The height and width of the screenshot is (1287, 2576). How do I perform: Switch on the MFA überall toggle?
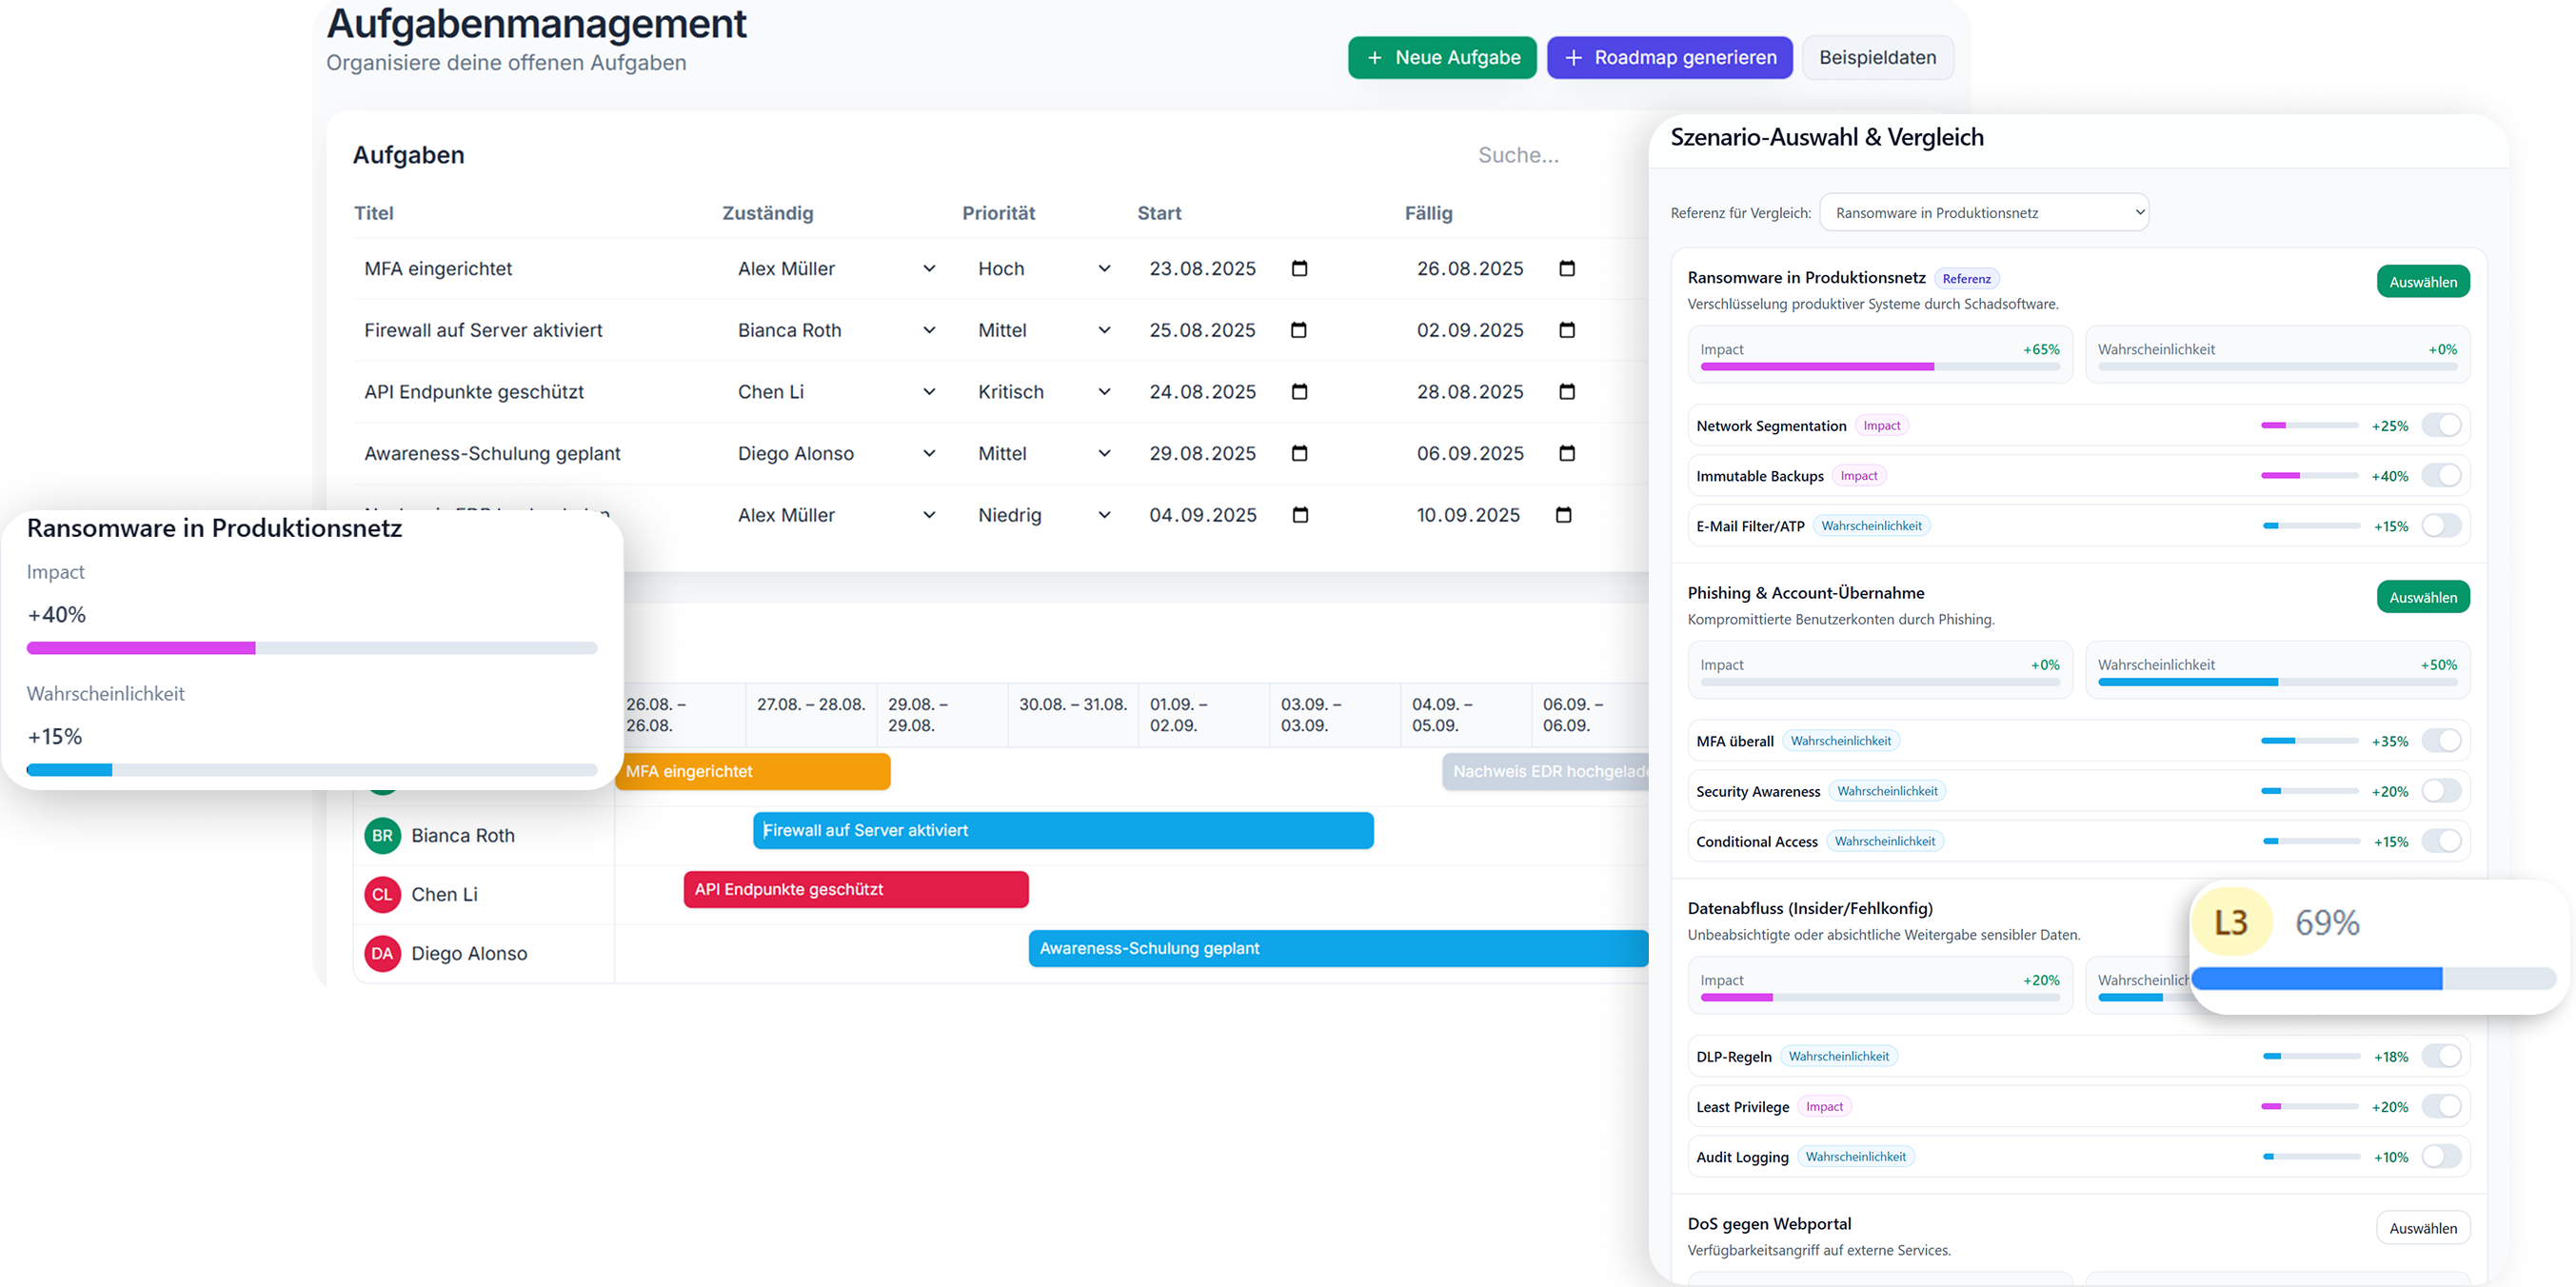coord(2441,741)
